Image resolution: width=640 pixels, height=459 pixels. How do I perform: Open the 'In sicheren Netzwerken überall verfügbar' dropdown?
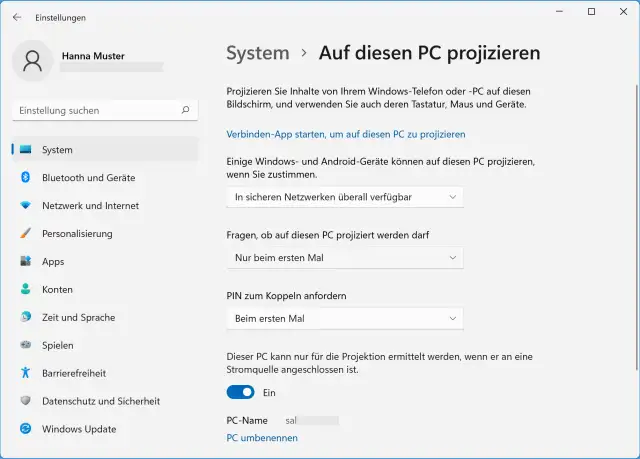pos(345,197)
